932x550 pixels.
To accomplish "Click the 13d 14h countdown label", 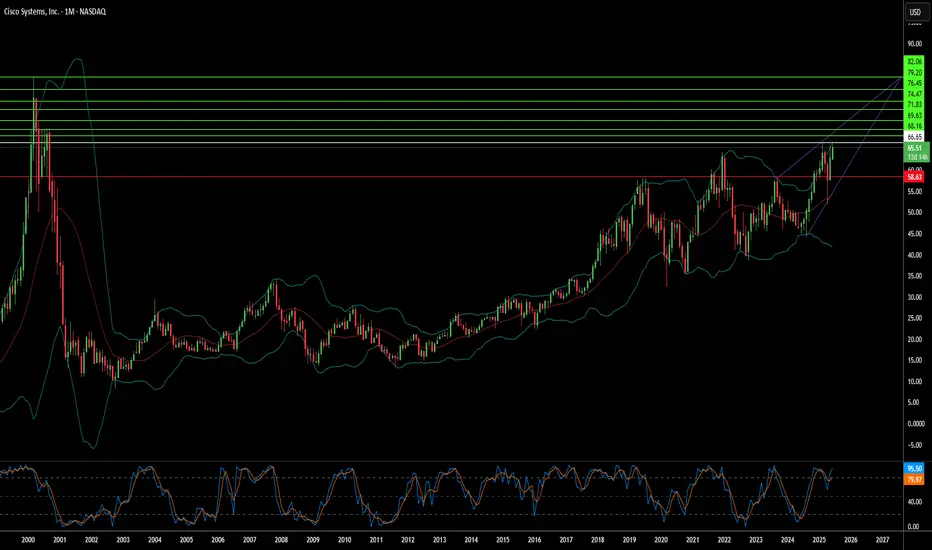I will click(917, 157).
